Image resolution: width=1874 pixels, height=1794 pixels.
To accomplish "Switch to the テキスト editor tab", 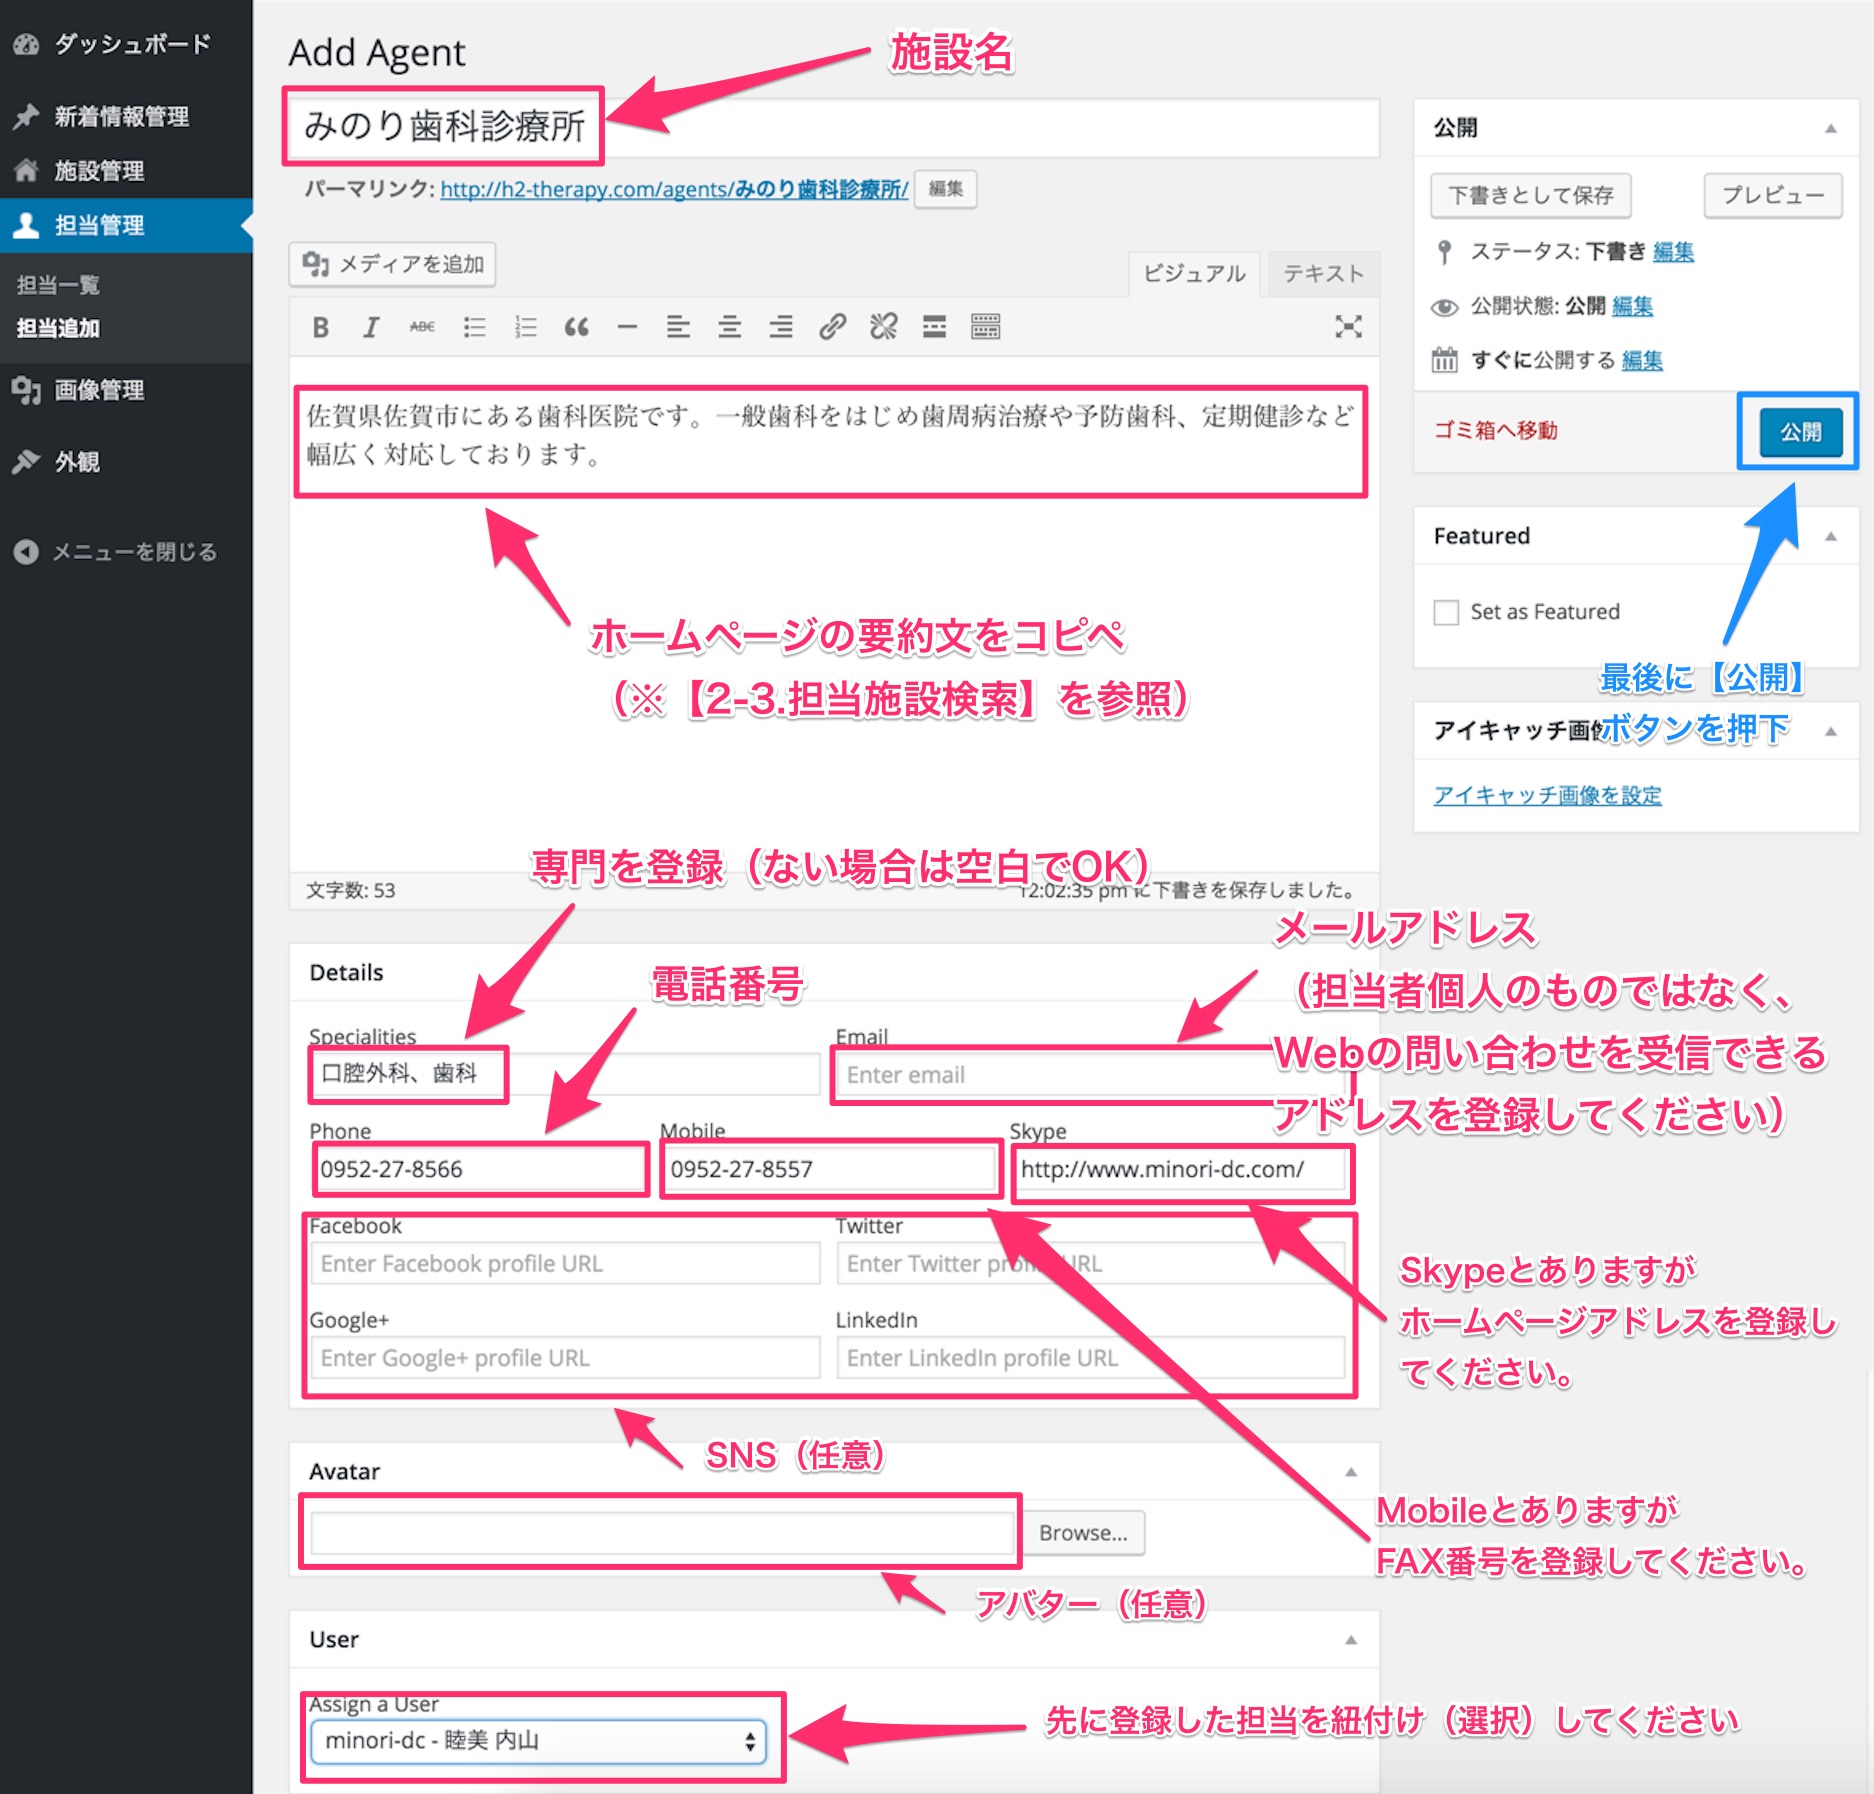I will click(1322, 274).
